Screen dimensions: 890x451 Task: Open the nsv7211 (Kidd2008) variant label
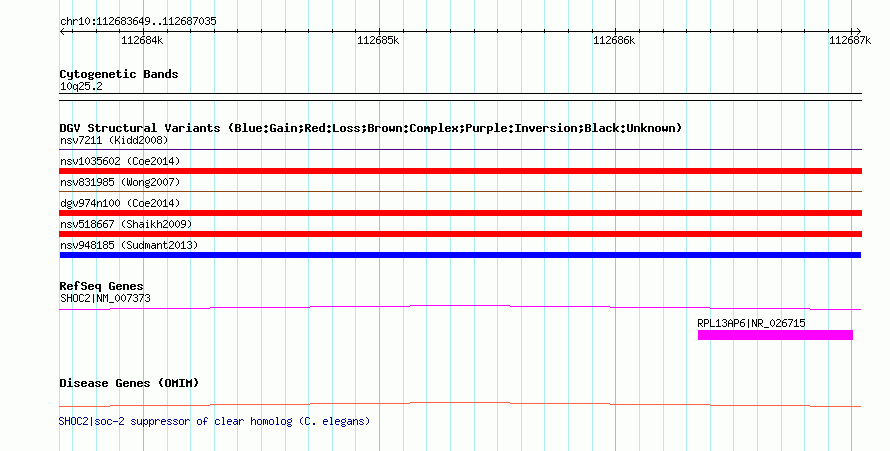click(114, 140)
